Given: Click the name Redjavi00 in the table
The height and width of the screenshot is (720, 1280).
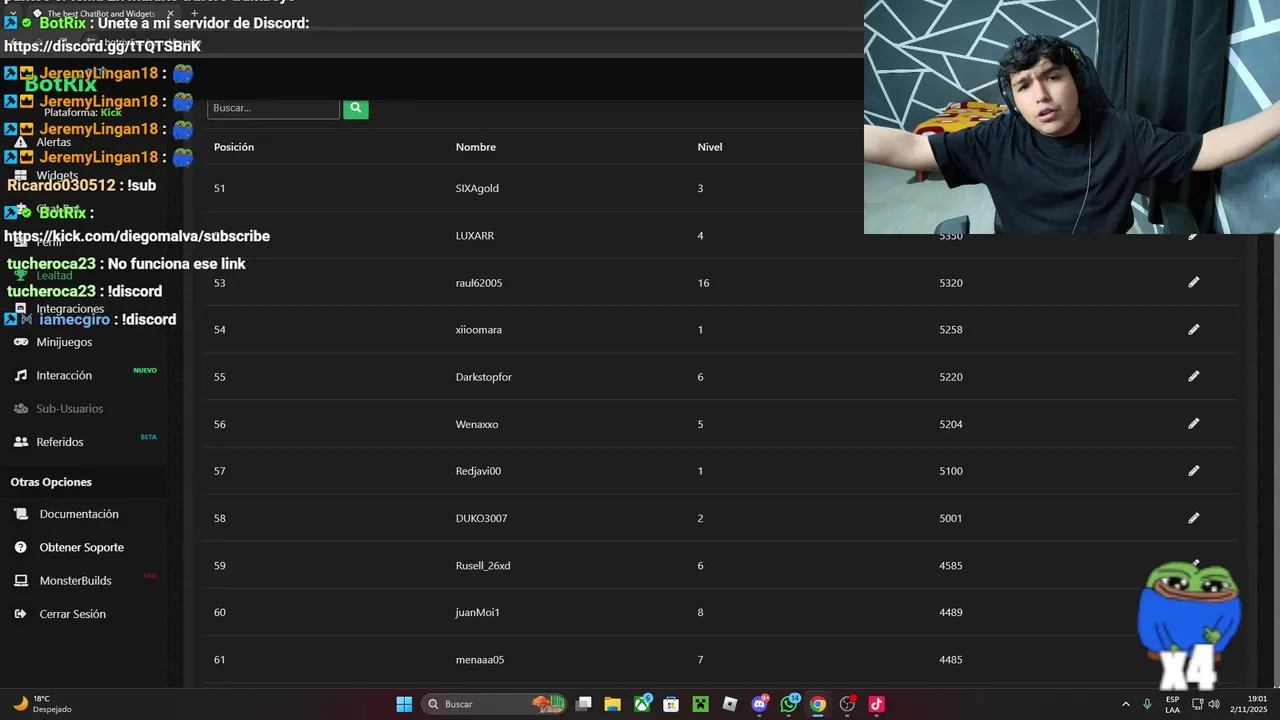Looking at the screenshot, I should pyautogui.click(x=478, y=471).
